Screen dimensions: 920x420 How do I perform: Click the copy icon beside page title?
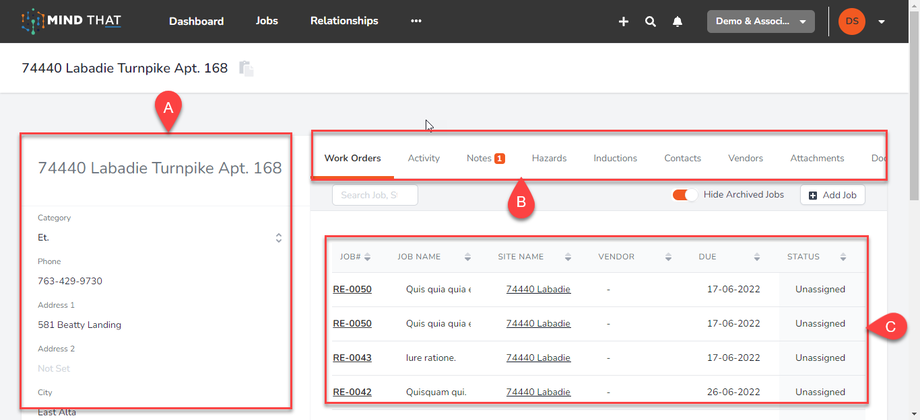click(x=246, y=69)
